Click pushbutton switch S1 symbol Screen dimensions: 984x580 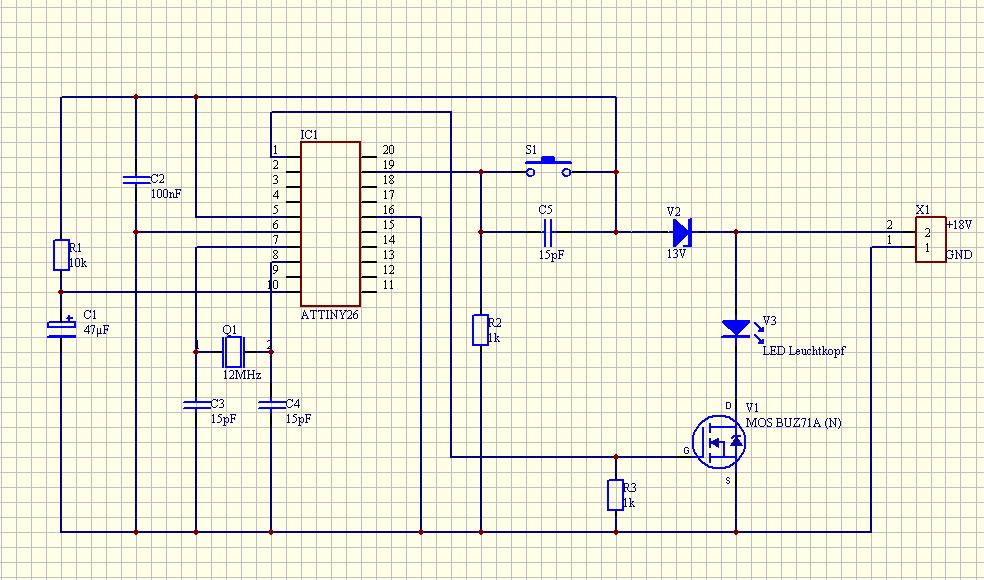tap(548, 168)
